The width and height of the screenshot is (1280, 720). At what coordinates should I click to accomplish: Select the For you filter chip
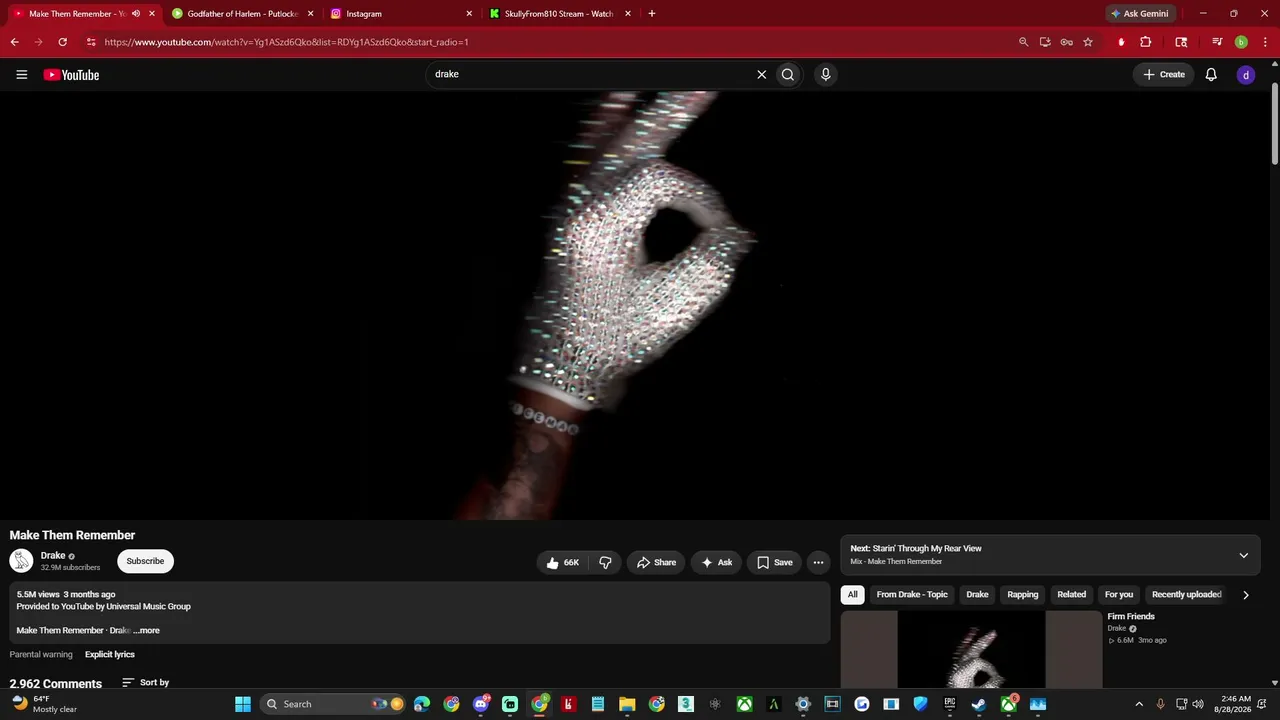(1119, 595)
